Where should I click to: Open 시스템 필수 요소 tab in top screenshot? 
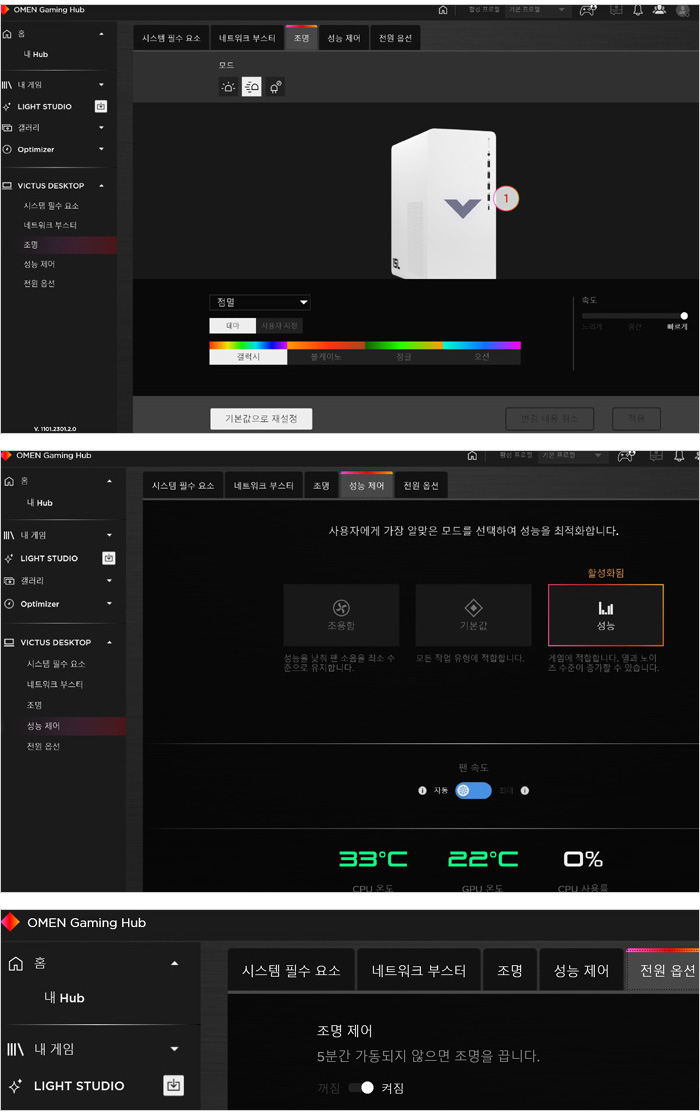click(171, 38)
